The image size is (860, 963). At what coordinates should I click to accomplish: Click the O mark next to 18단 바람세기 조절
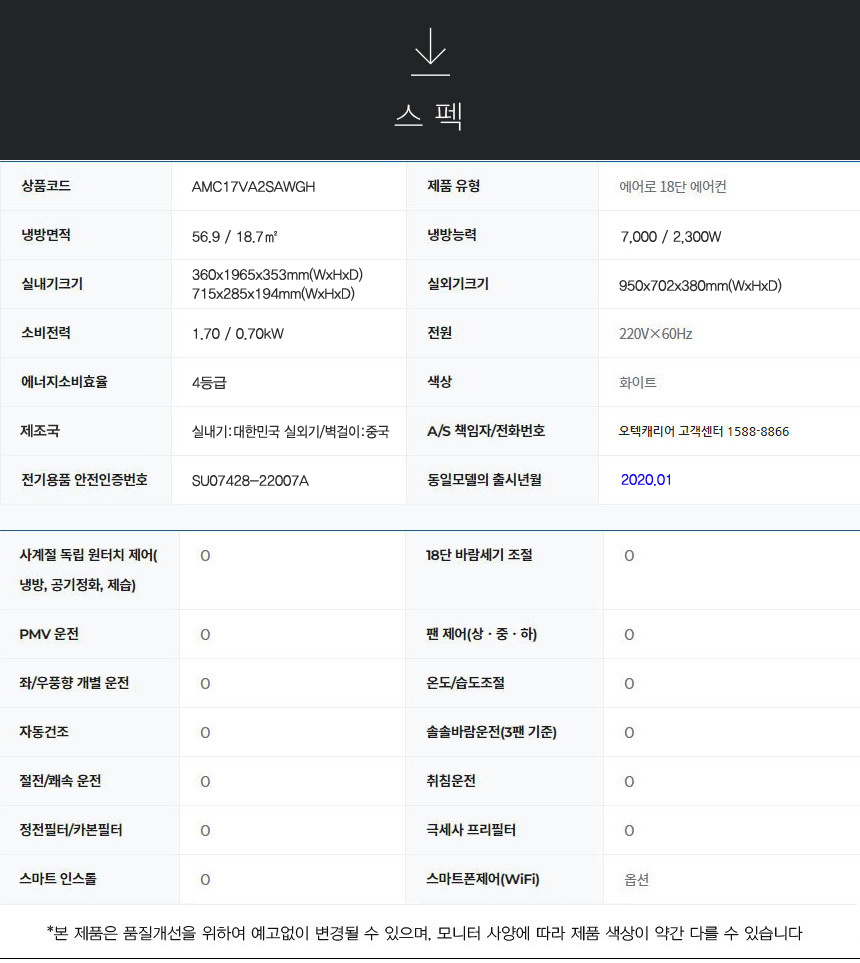629,555
